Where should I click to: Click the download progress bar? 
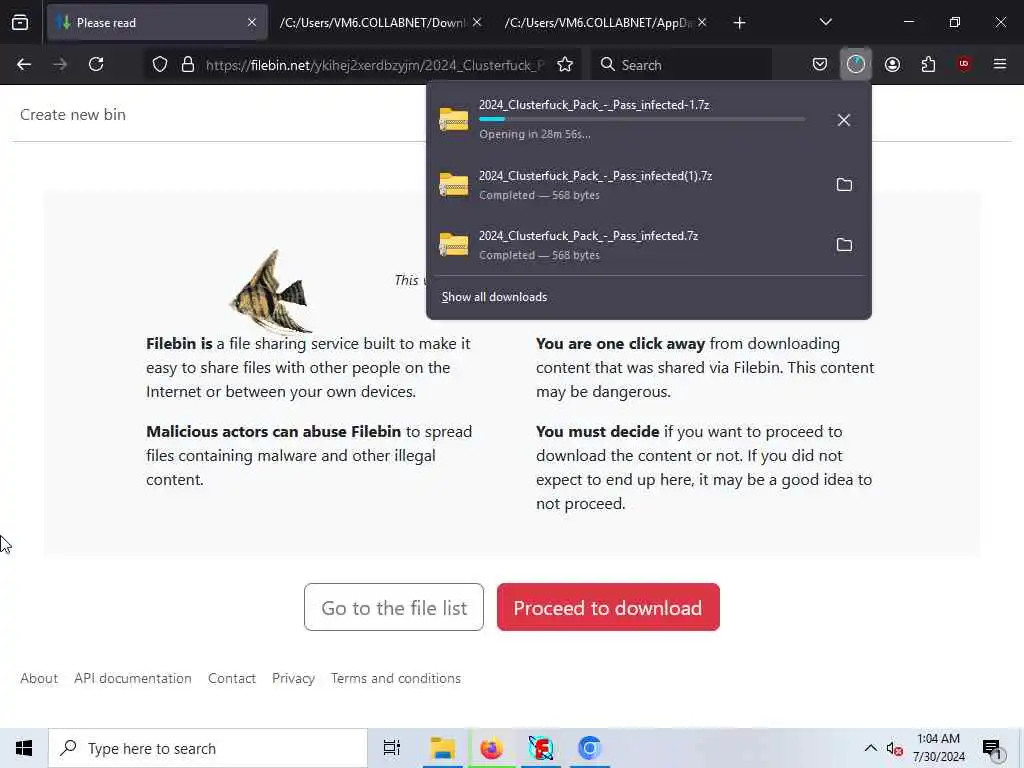(x=642, y=119)
